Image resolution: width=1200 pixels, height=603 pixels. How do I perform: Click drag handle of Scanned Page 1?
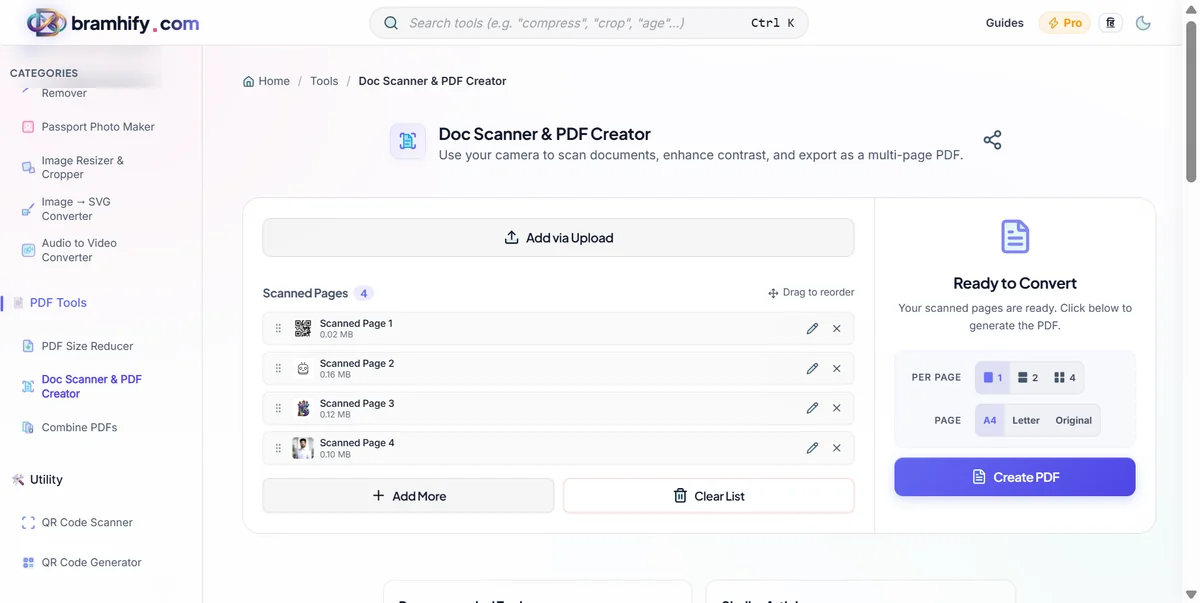(278, 329)
